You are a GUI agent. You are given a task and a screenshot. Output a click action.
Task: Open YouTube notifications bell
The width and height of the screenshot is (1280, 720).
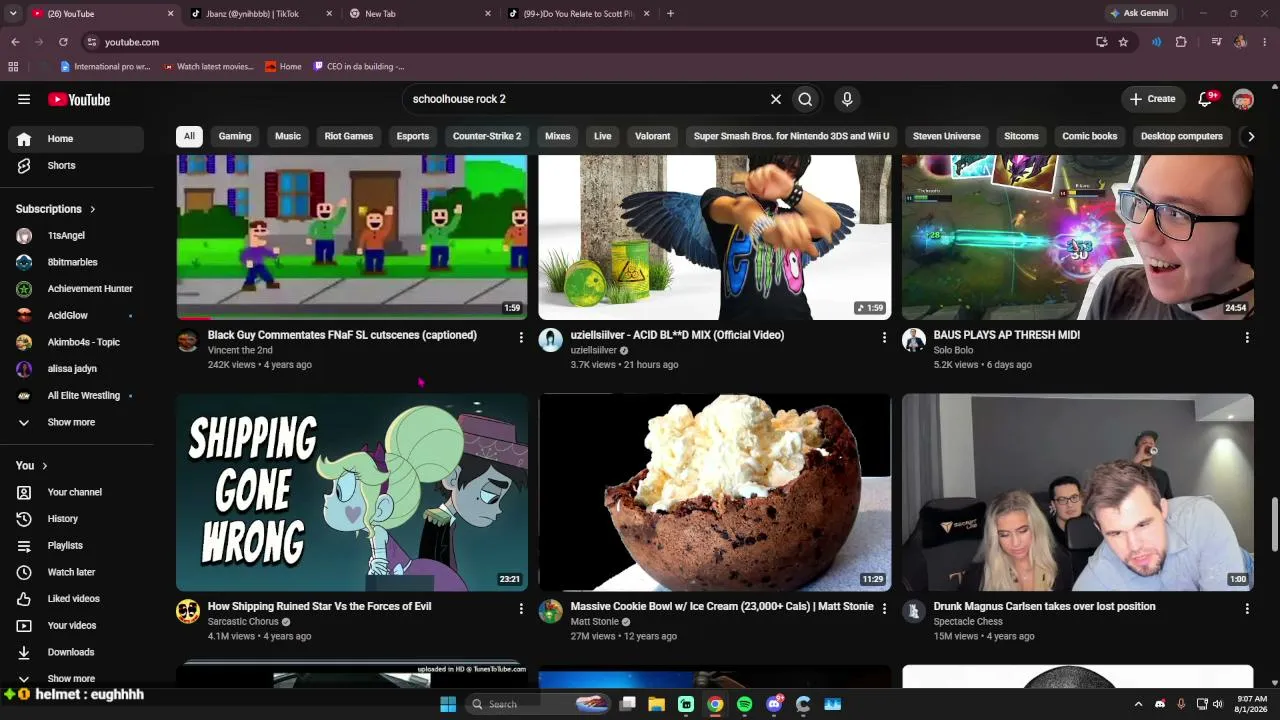[1206, 99]
